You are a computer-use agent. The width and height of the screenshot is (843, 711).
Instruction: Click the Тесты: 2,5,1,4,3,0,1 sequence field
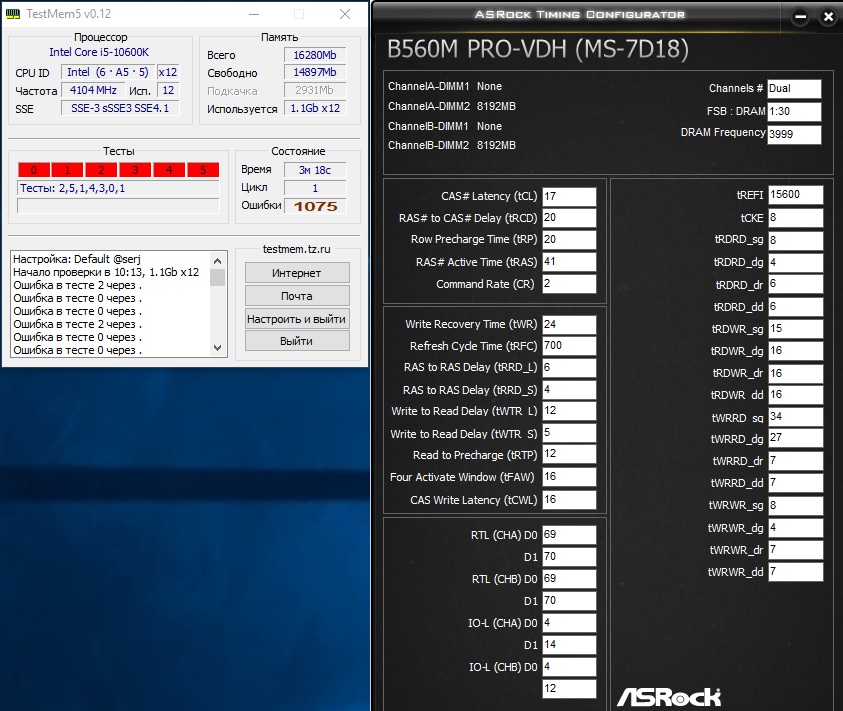pyautogui.click(x=118, y=188)
